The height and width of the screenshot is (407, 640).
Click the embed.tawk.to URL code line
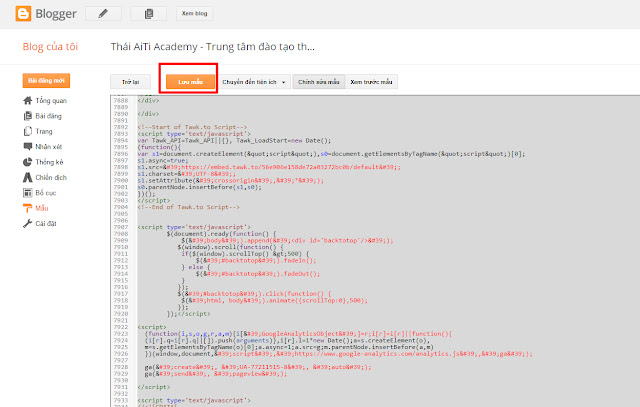coord(269,167)
